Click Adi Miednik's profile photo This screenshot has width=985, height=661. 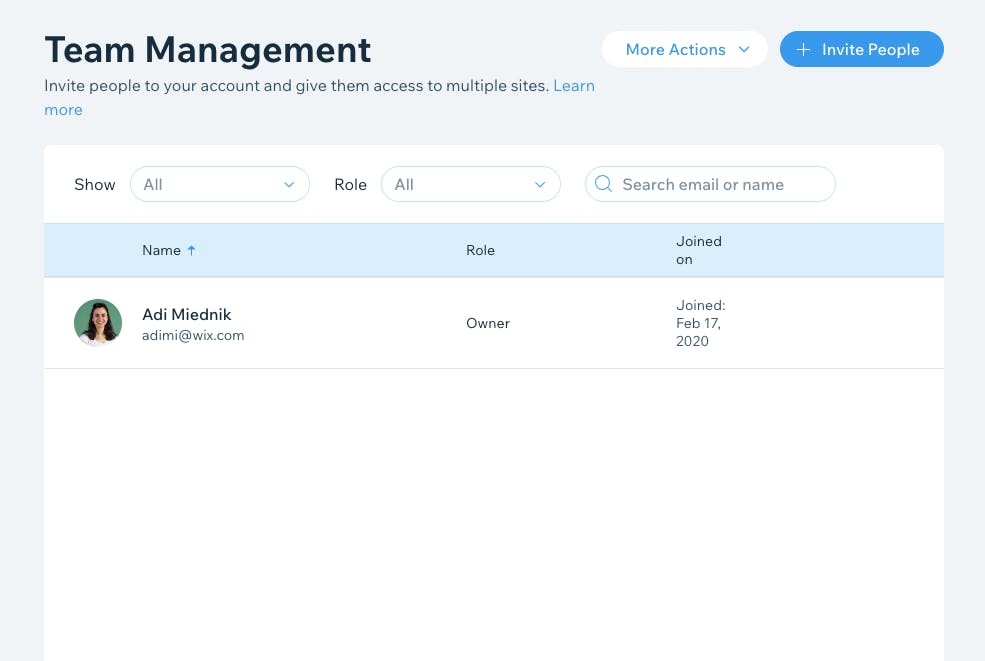tap(98, 323)
